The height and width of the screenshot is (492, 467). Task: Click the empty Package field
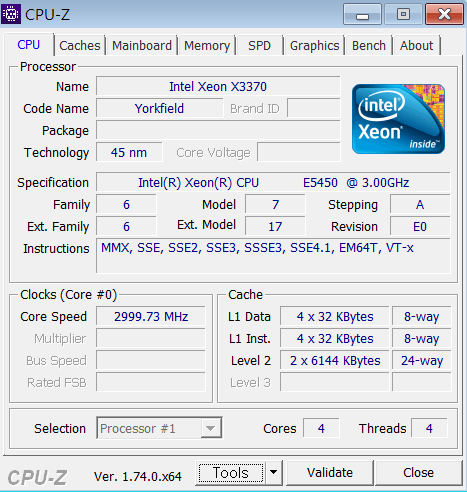pos(218,131)
